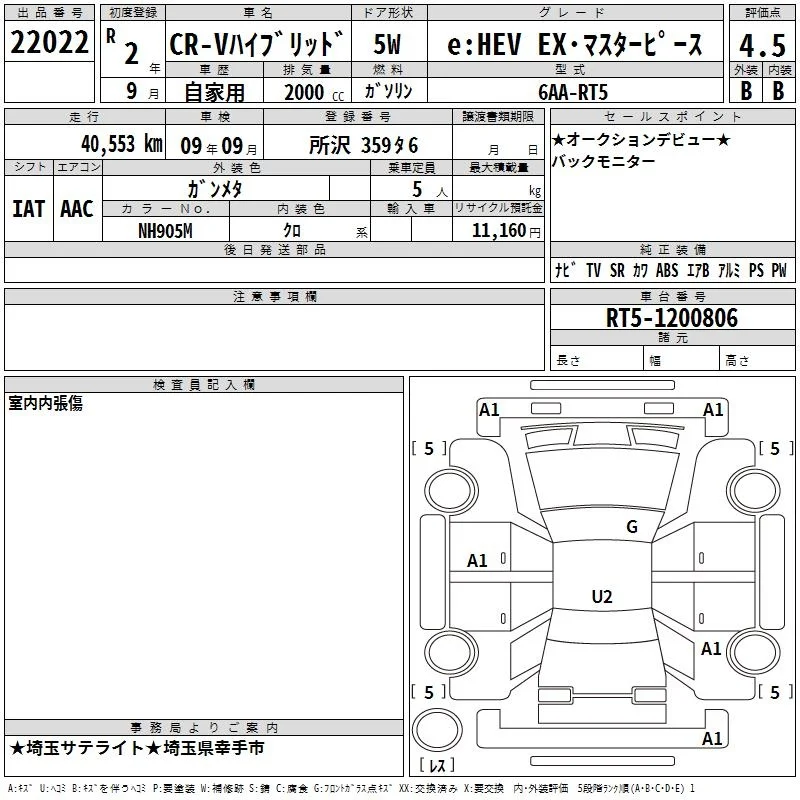Click the 高さ dimension field
800x800 pixels.
click(x=757, y=360)
